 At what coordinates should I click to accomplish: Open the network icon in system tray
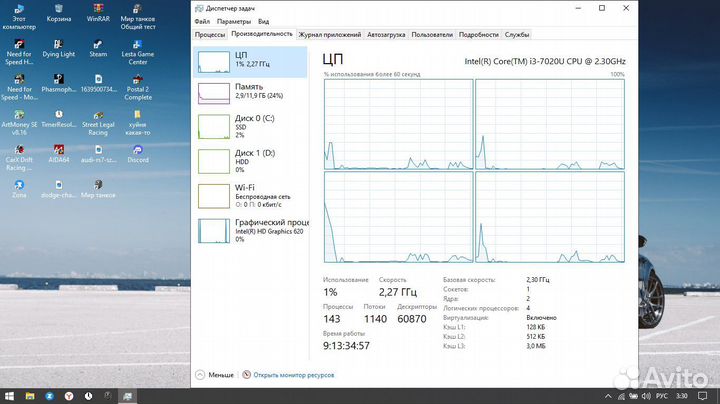tap(621, 396)
